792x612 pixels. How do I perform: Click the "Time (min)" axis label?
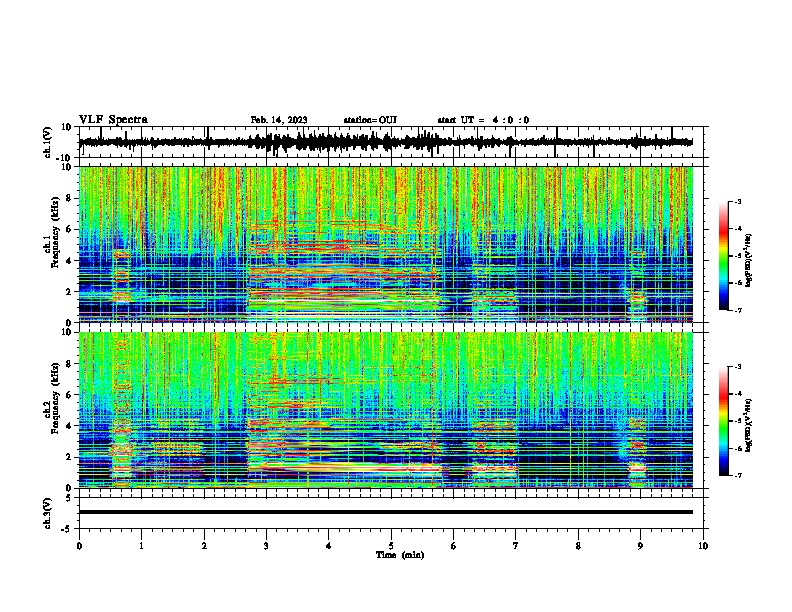(400, 555)
